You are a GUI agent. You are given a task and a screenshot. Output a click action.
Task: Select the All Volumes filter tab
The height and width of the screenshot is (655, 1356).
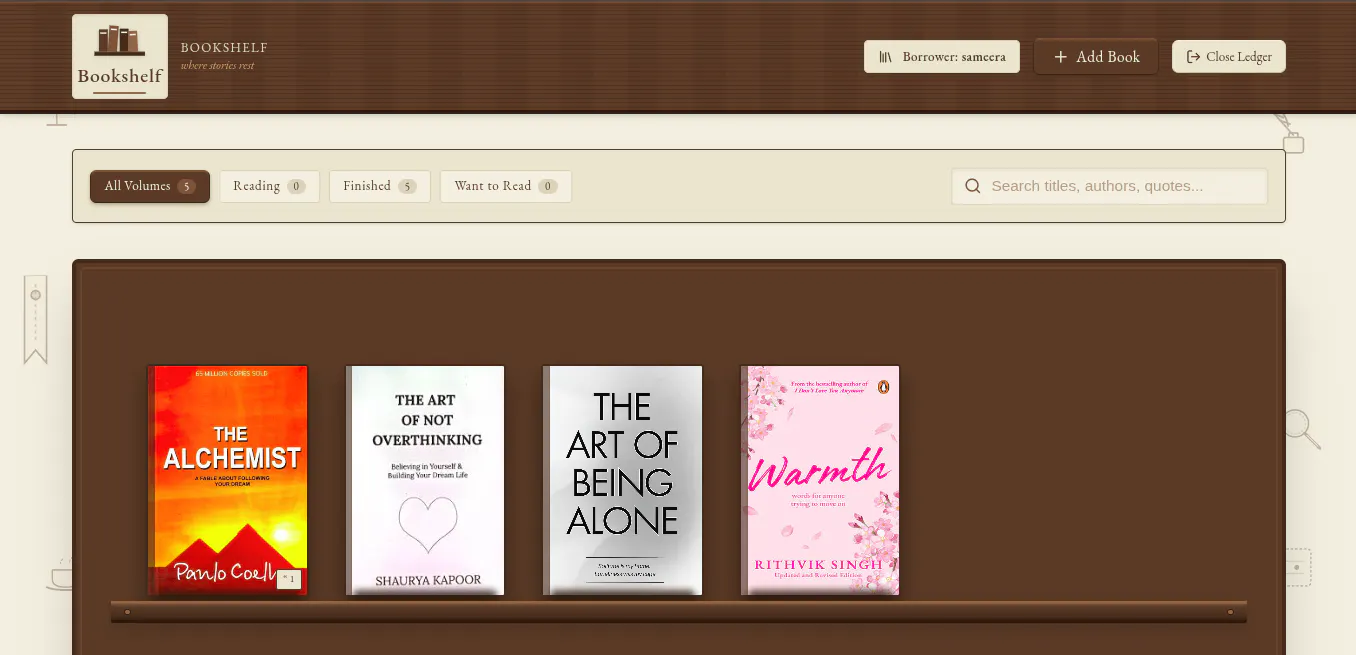point(150,186)
